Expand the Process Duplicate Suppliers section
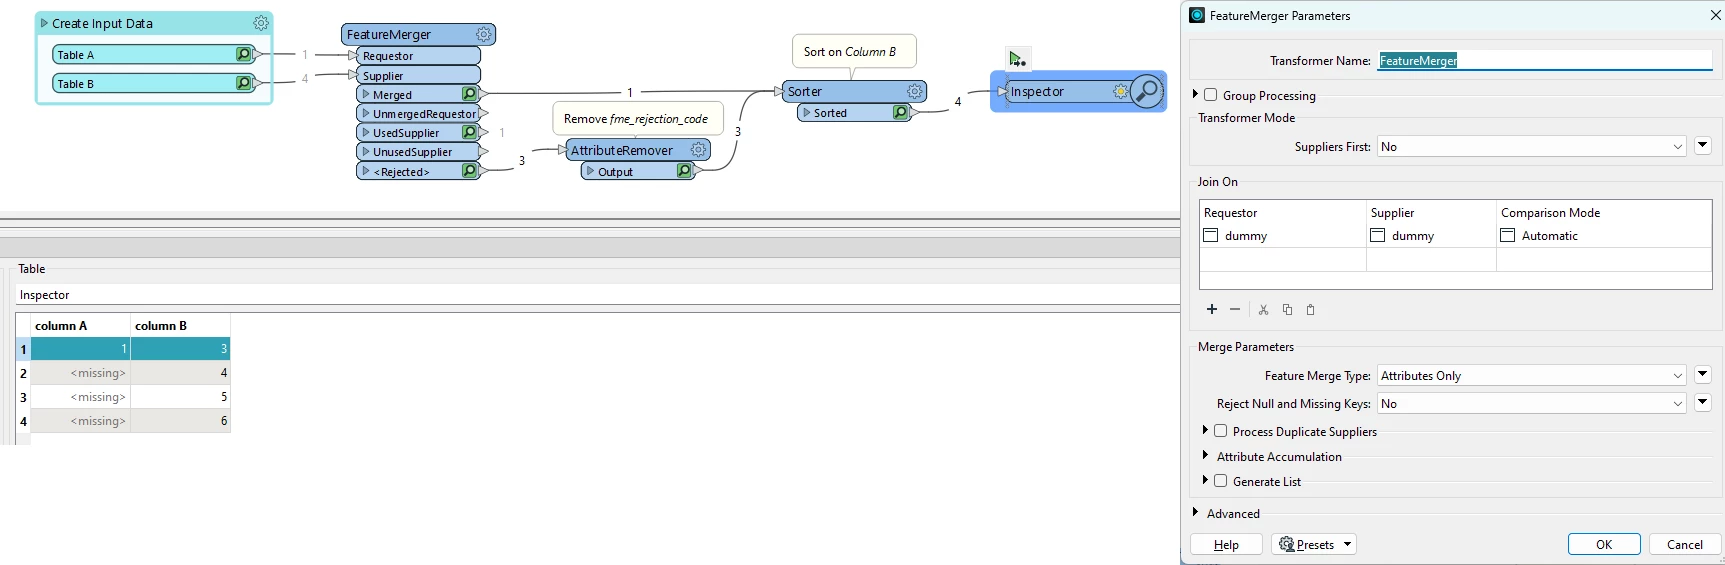This screenshot has height=565, width=1725. (1205, 430)
